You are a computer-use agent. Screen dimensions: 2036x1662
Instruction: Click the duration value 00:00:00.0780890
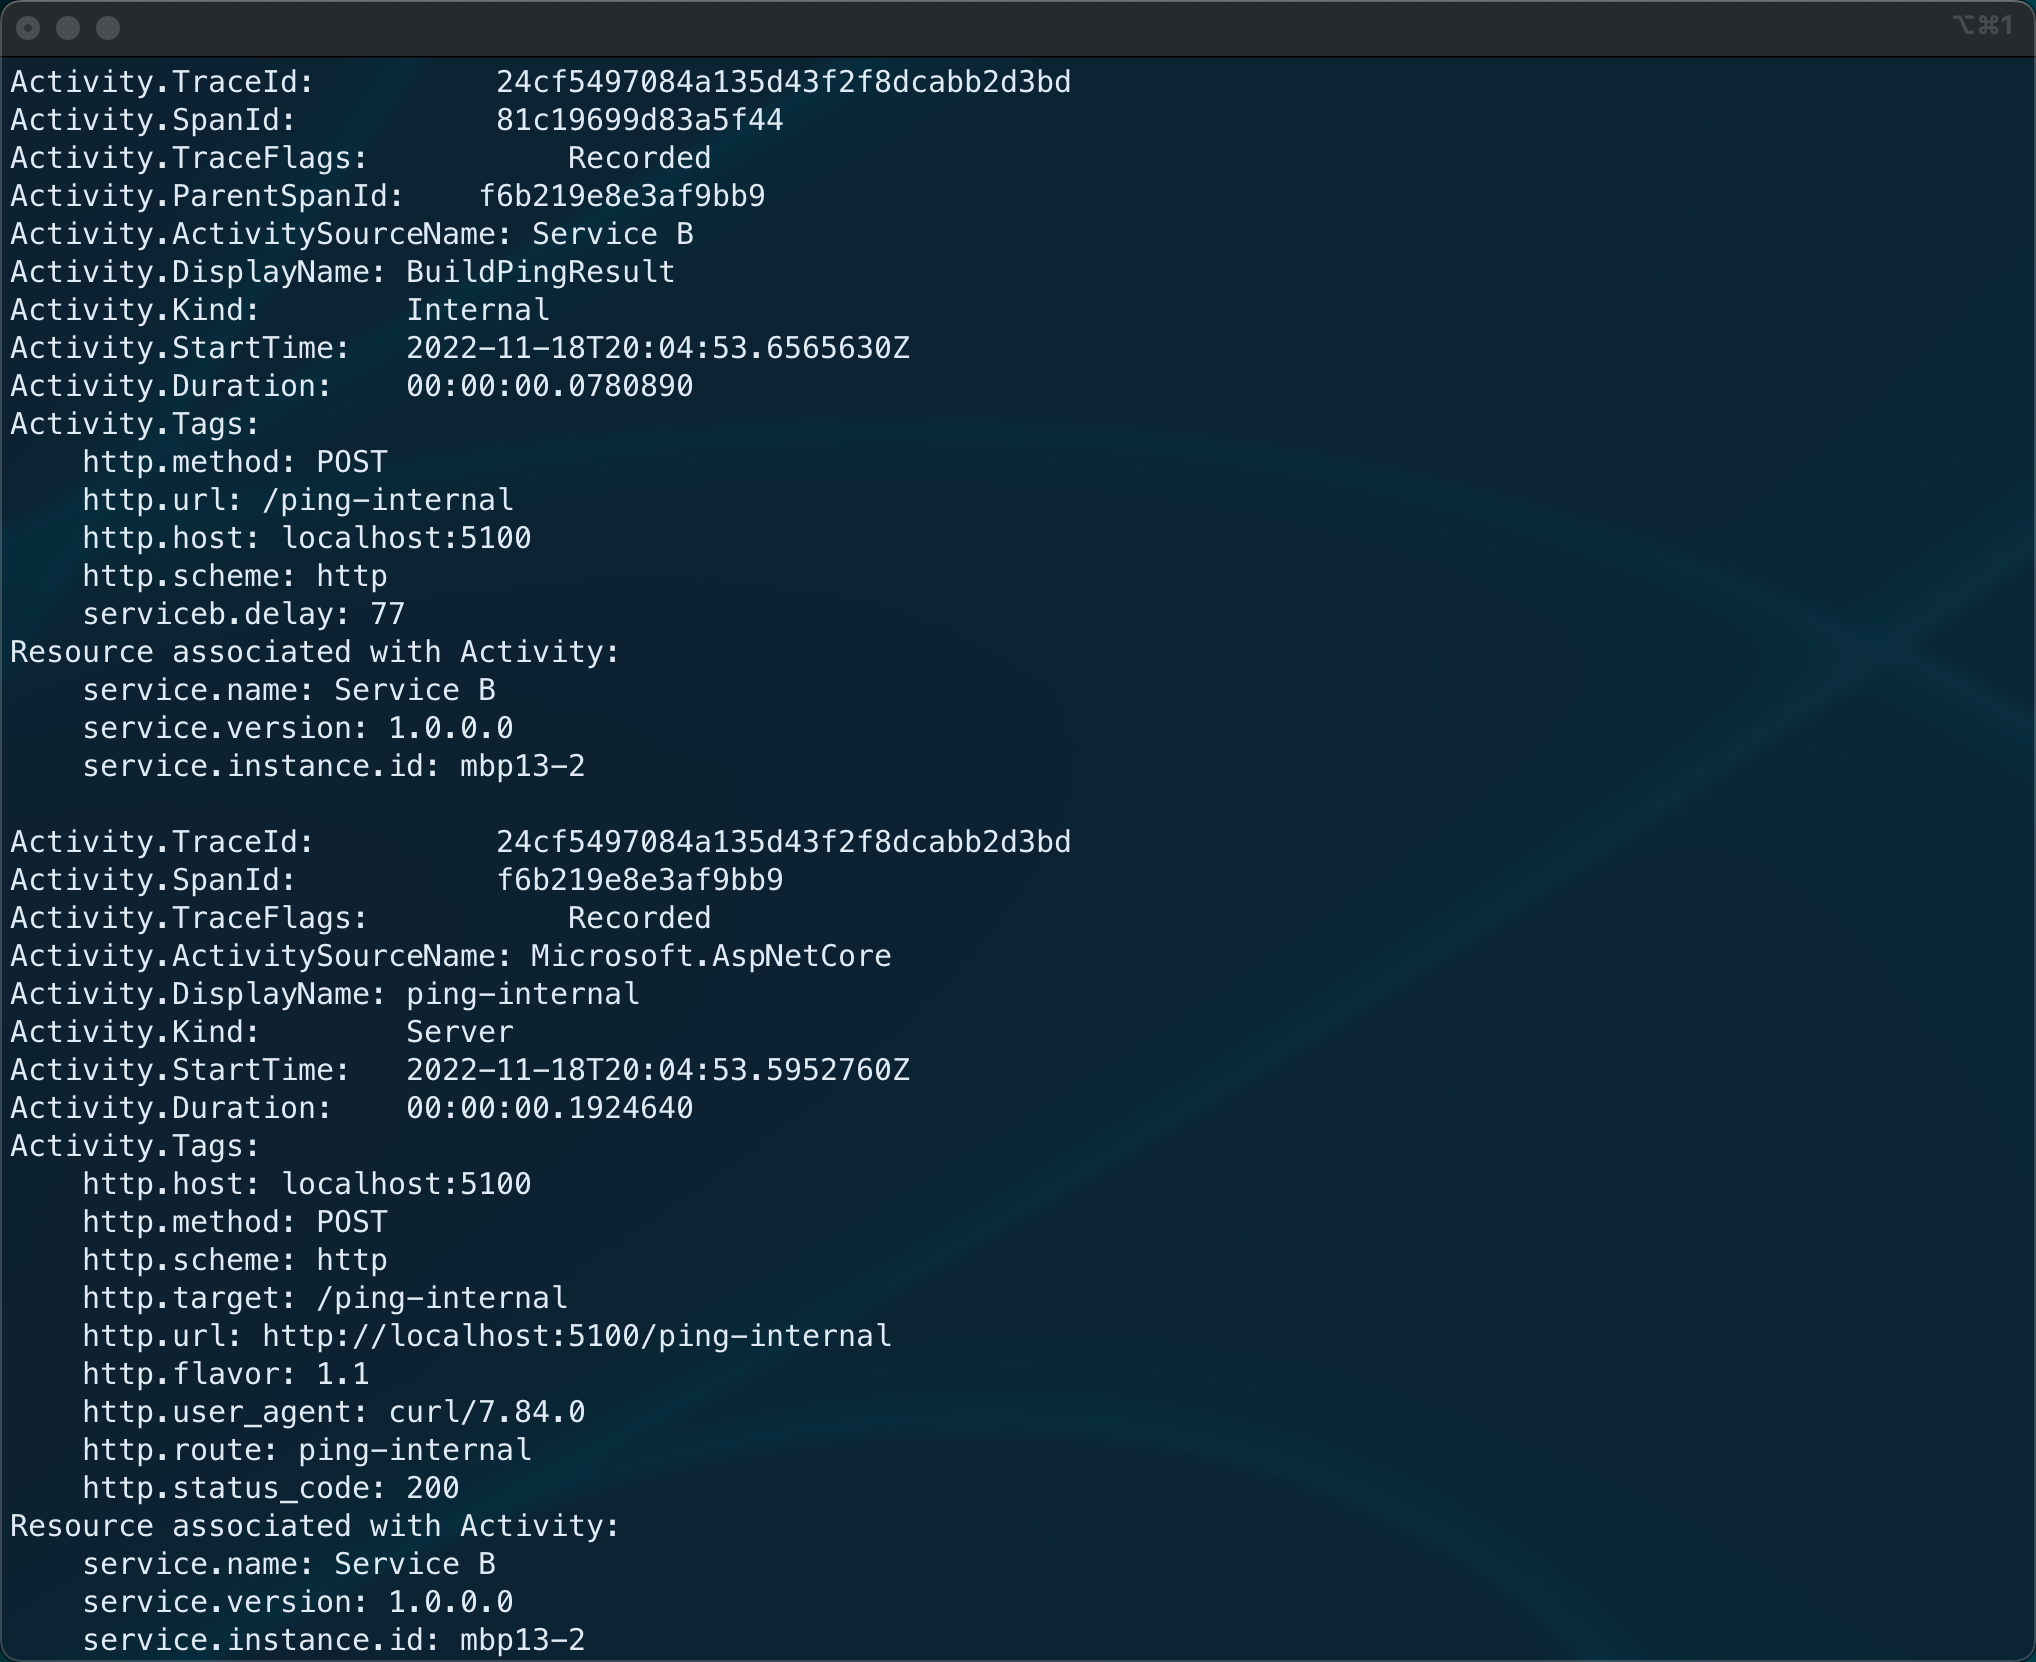(x=549, y=386)
